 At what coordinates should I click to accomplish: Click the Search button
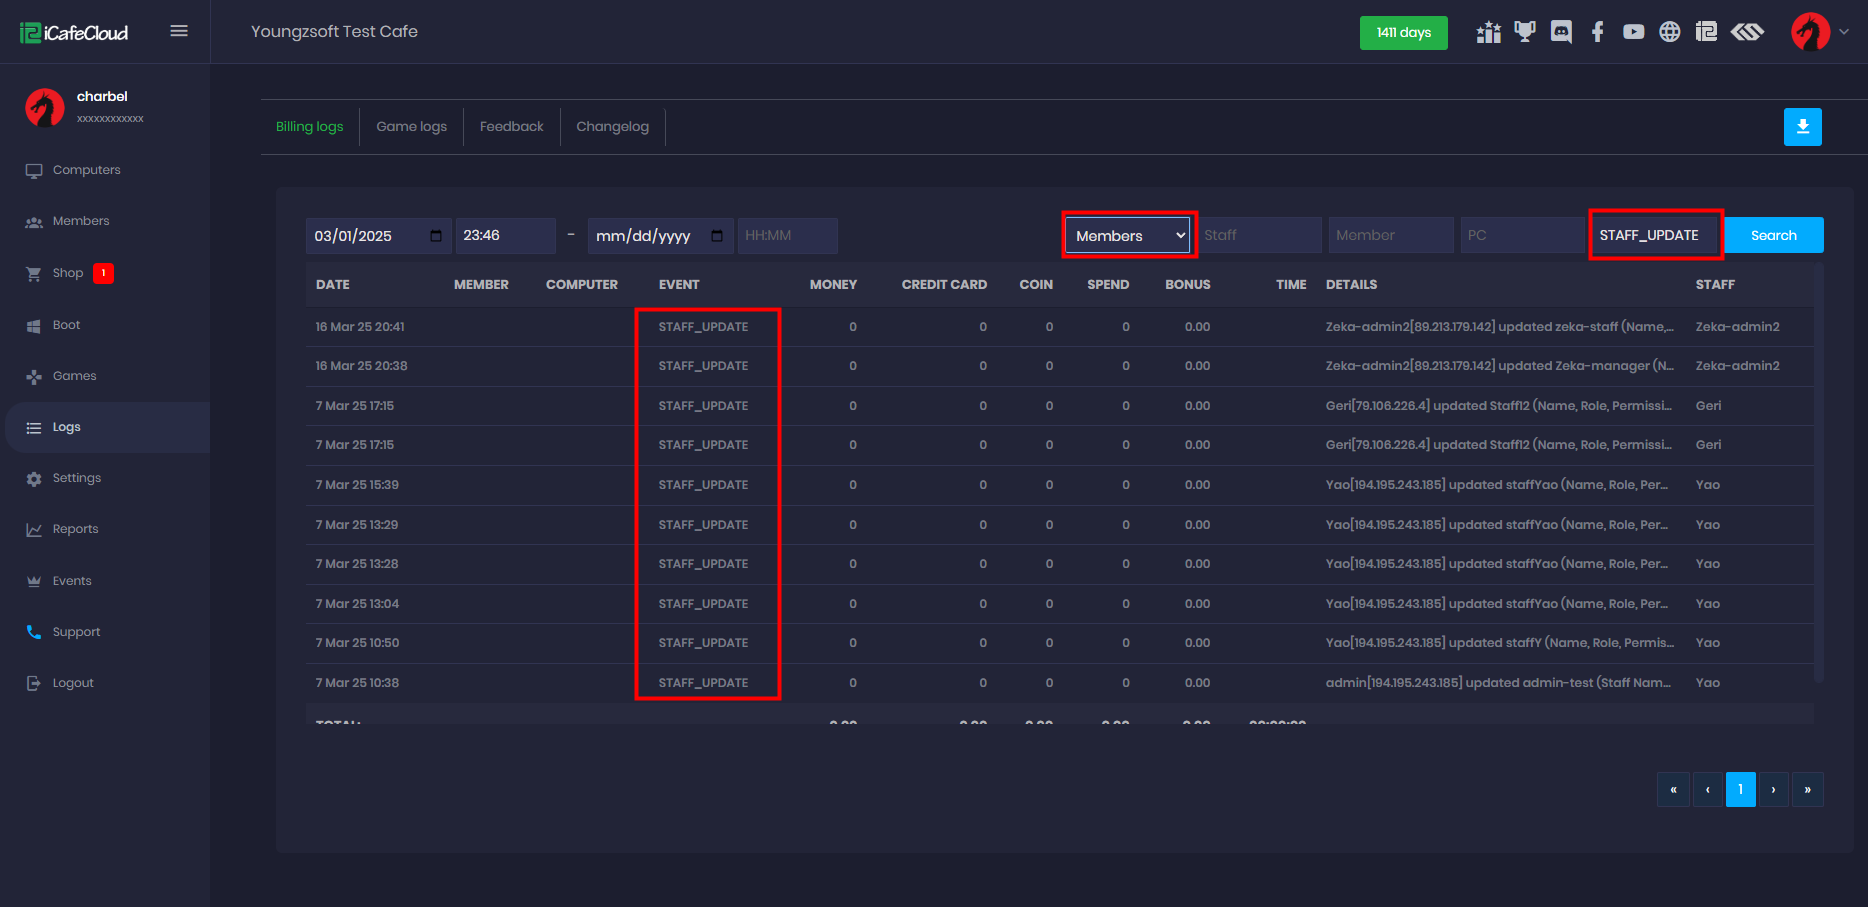pyautogui.click(x=1773, y=236)
